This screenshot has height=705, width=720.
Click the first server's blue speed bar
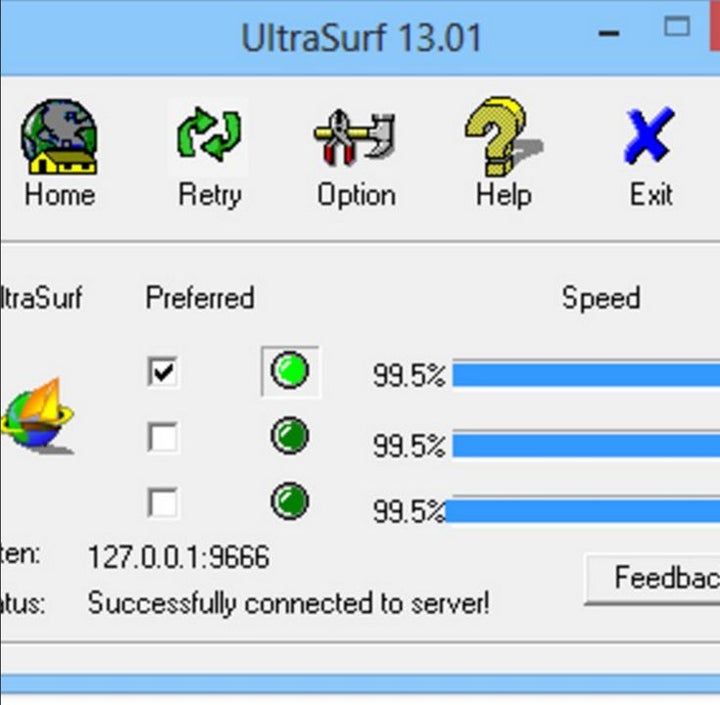[585, 375]
